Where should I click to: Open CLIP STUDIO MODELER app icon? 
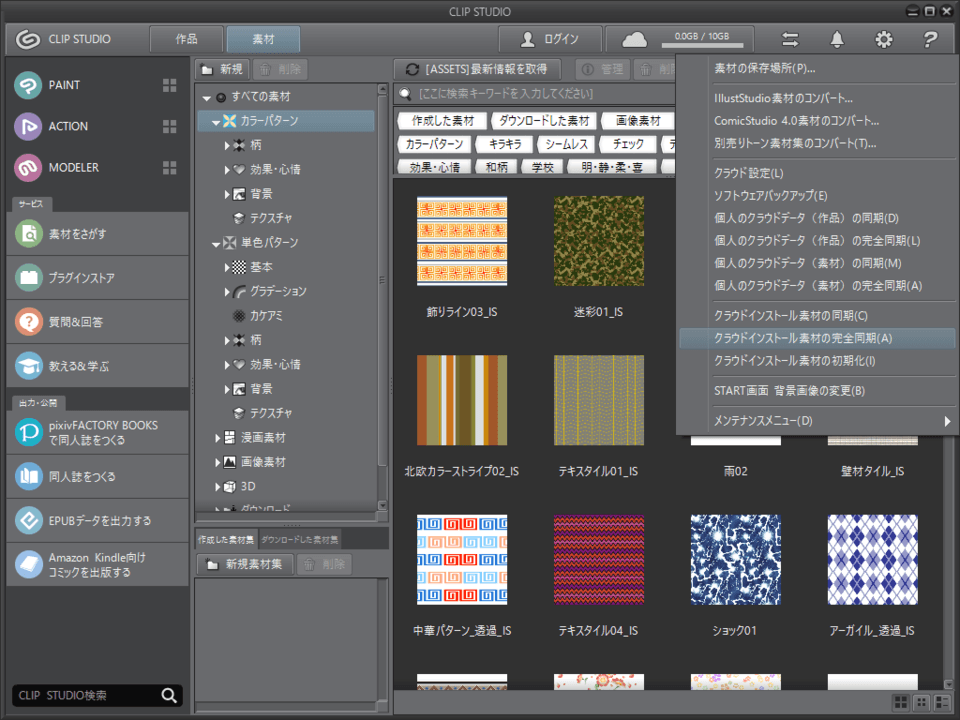(x=30, y=167)
